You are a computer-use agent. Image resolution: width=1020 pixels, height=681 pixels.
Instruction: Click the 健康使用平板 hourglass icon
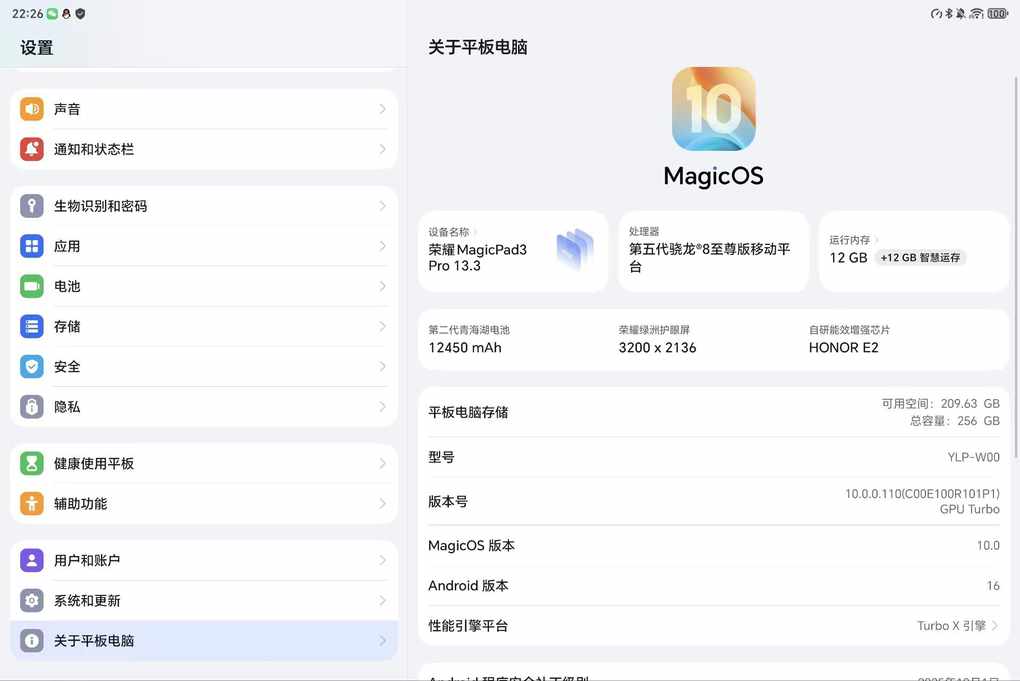[32, 464]
